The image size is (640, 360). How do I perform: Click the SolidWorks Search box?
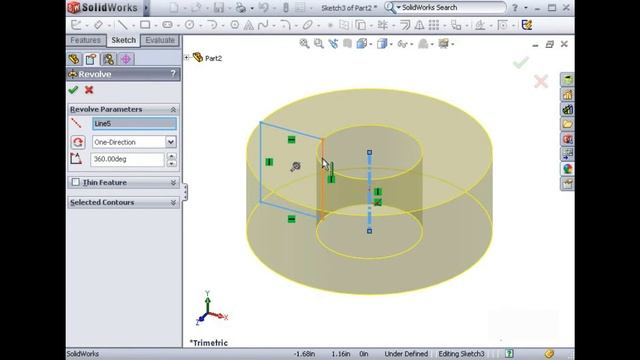click(x=446, y=7)
